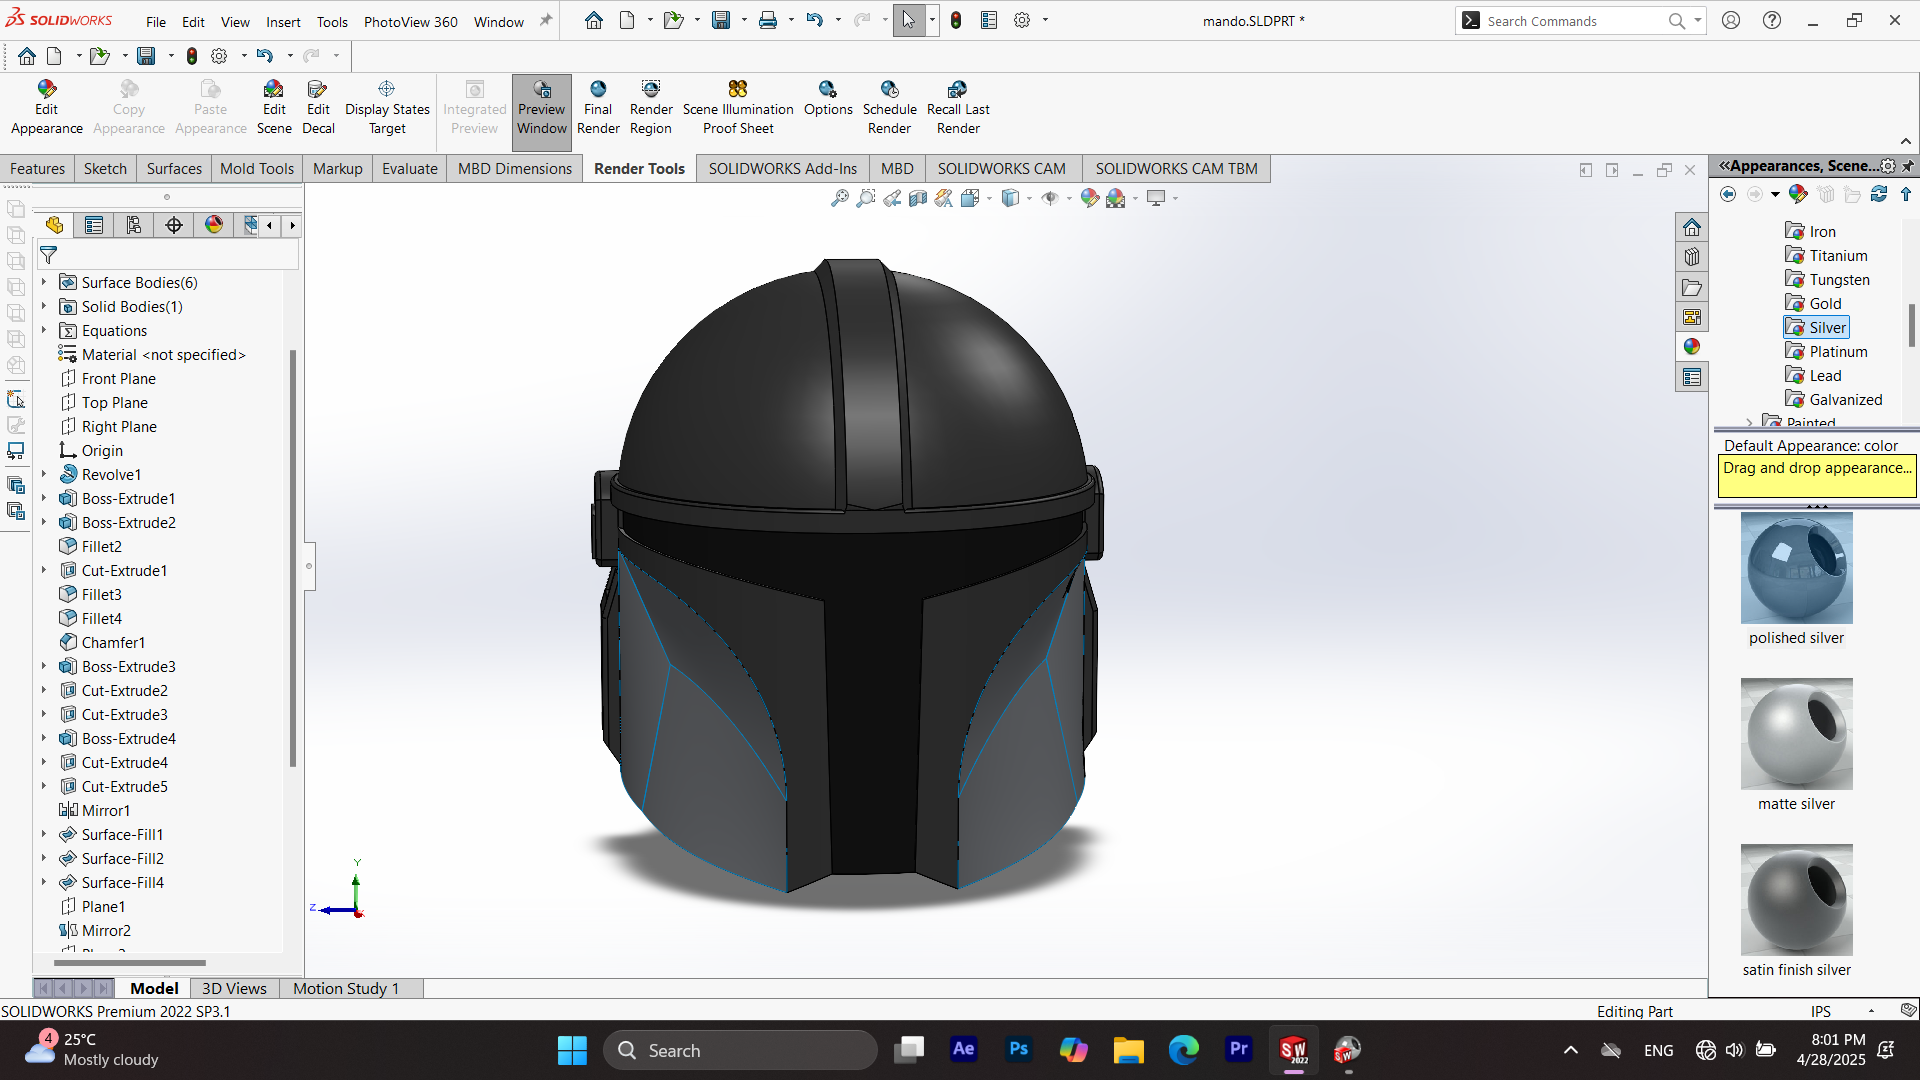
Task: Pin the menu bar with pushpin
Action: tap(546, 21)
